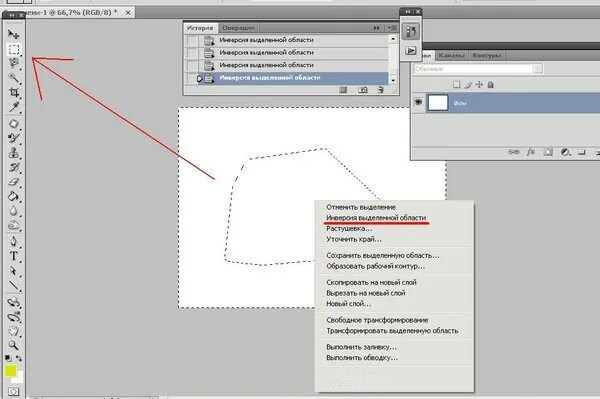This screenshot has height=399, width=600.
Task: Switch to the Контуры tab
Action: click(487, 55)
